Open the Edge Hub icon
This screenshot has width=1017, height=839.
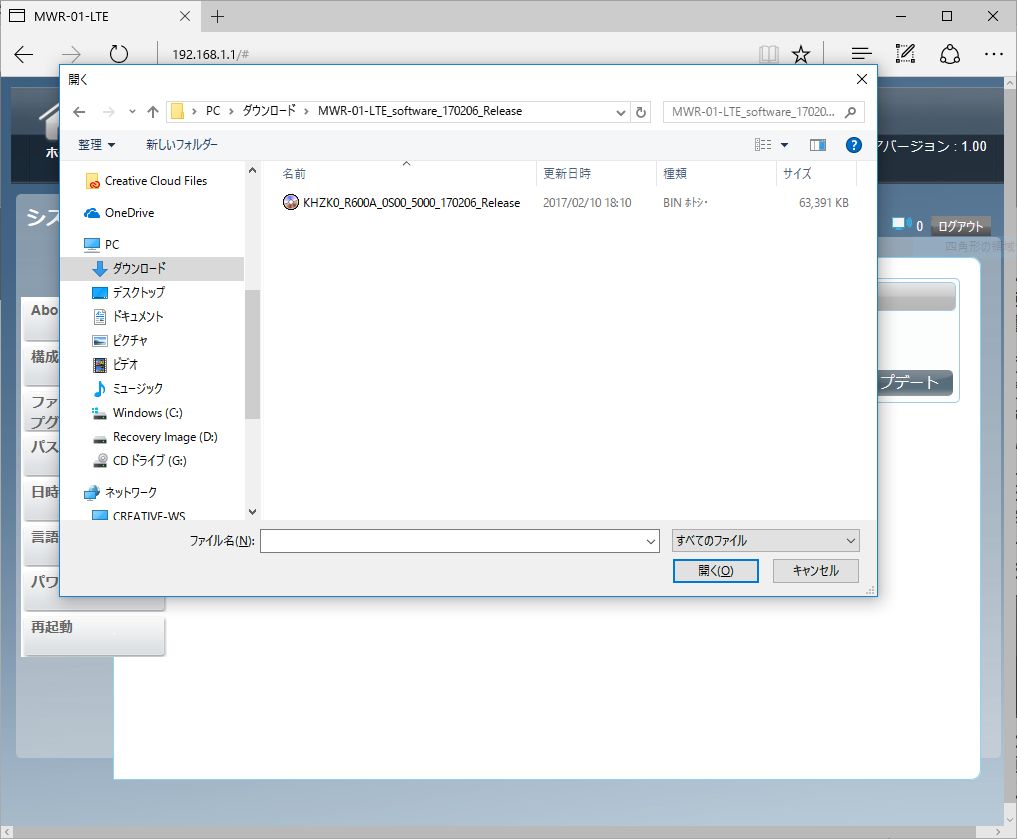point(860,54)
